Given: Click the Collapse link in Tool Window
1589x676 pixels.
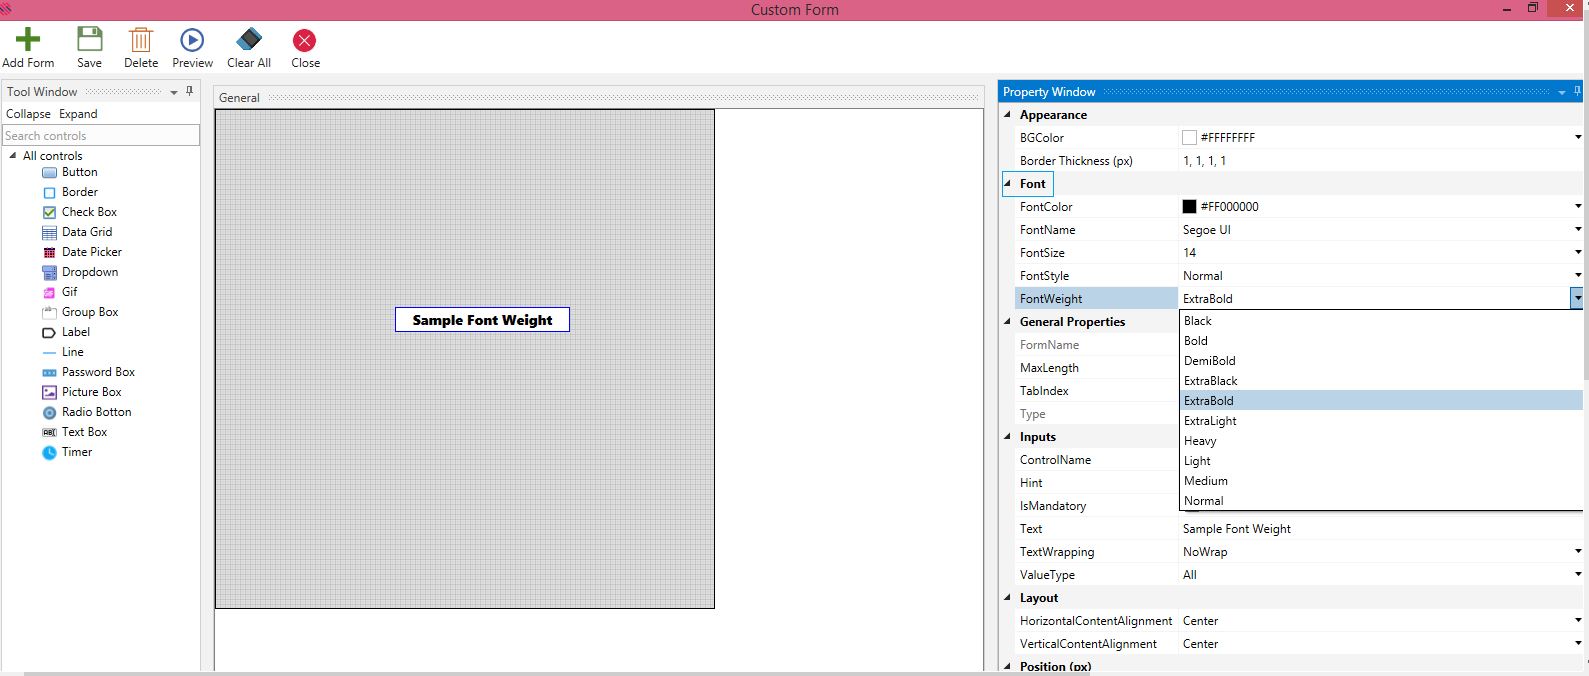Looking at the screenshot, I should pyautogui.click(x=28, y=114).
